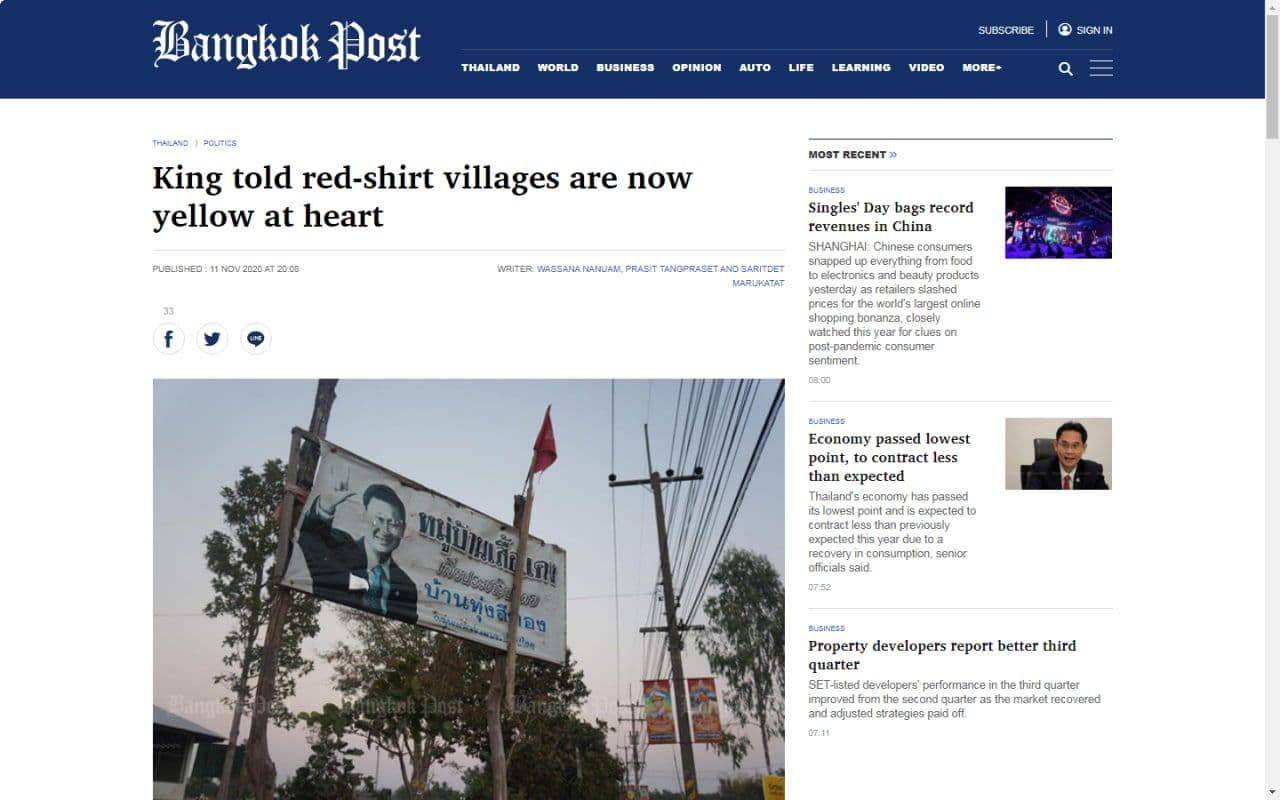Image resolution: width=1280 pixels, height=800 pixels.
Task: Go to Bangkok Post logo homepage
Action: [x=286, y=45]
